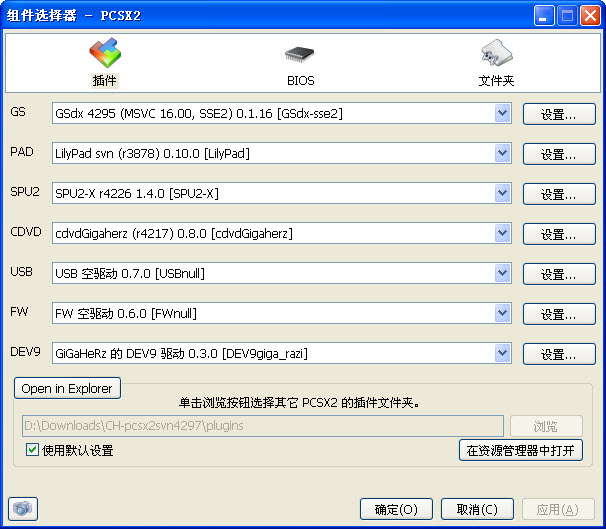Minimize the 组件选择器 window
The width and height of the screenshot is (606, 529).
click(x=544, y=16)
